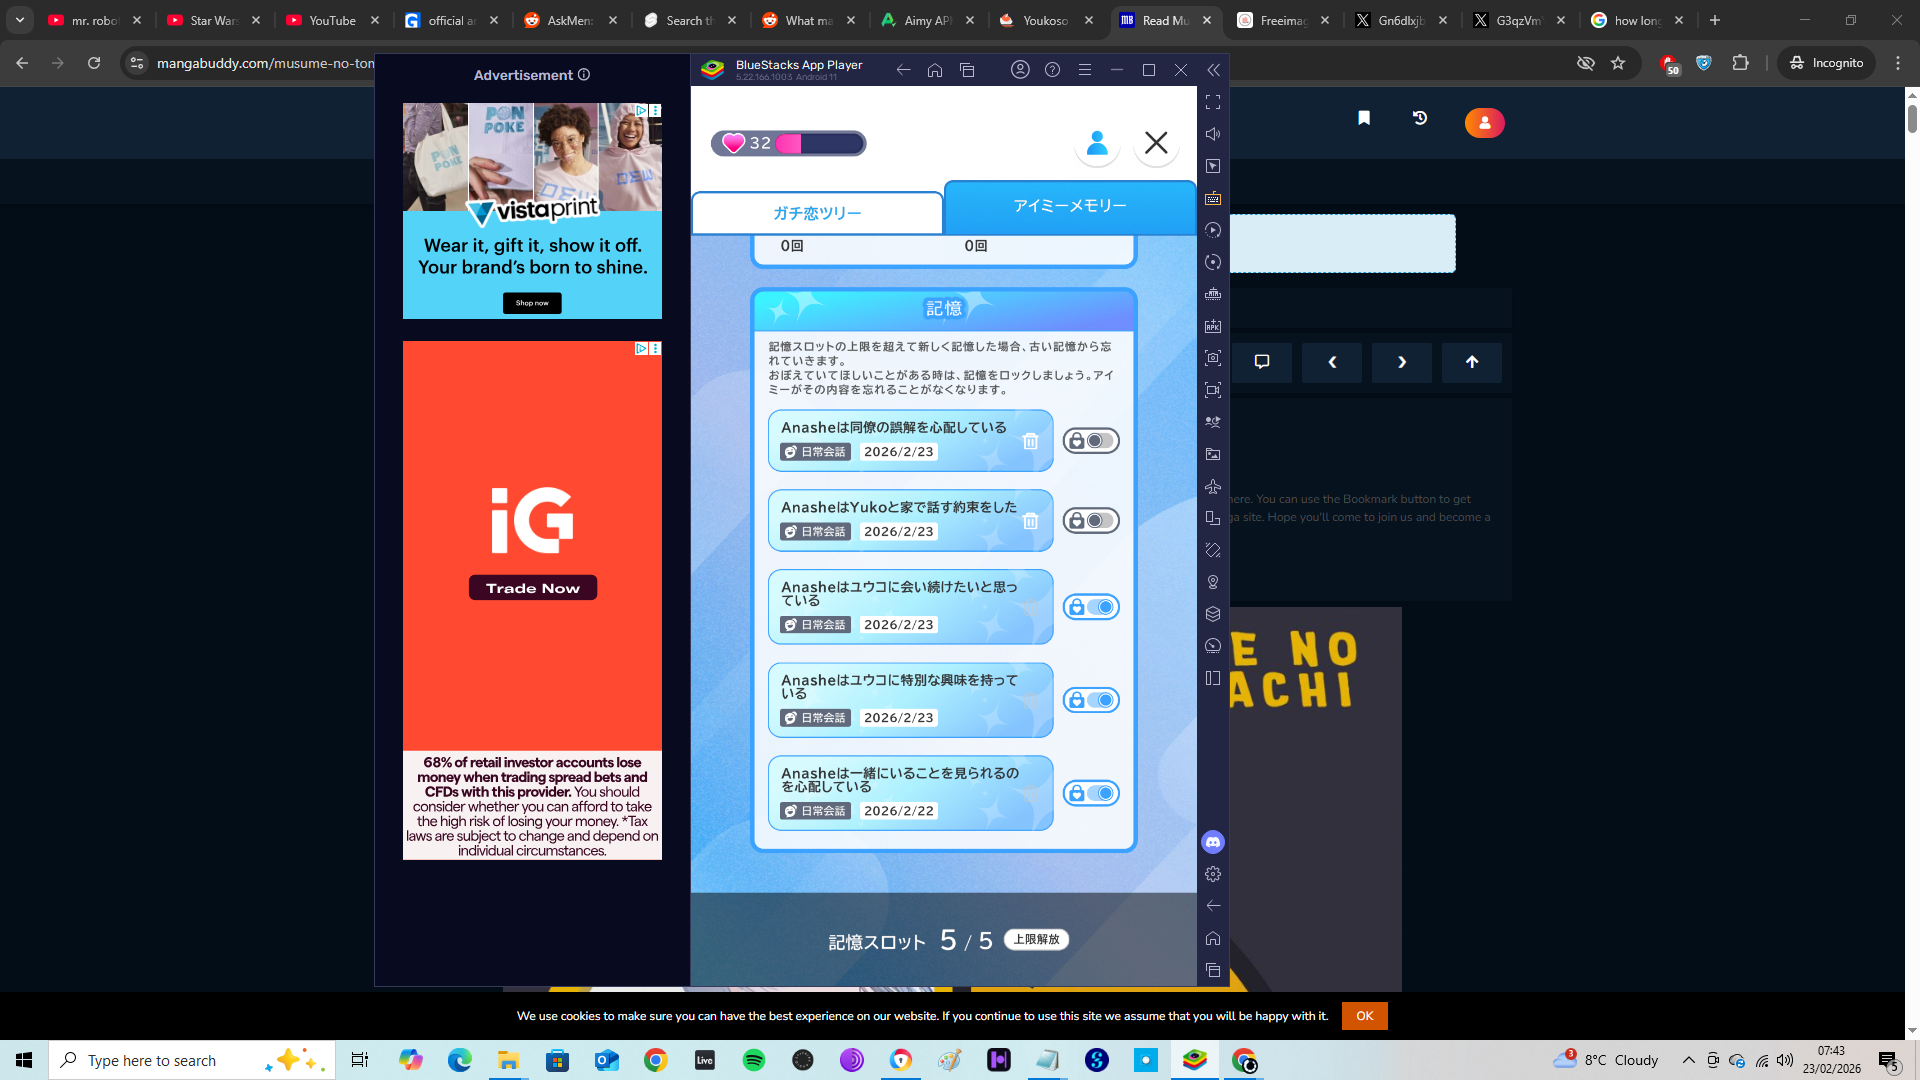Open the Windows notification center
The image size is (1920, 1080).
click(1889, 1060)
